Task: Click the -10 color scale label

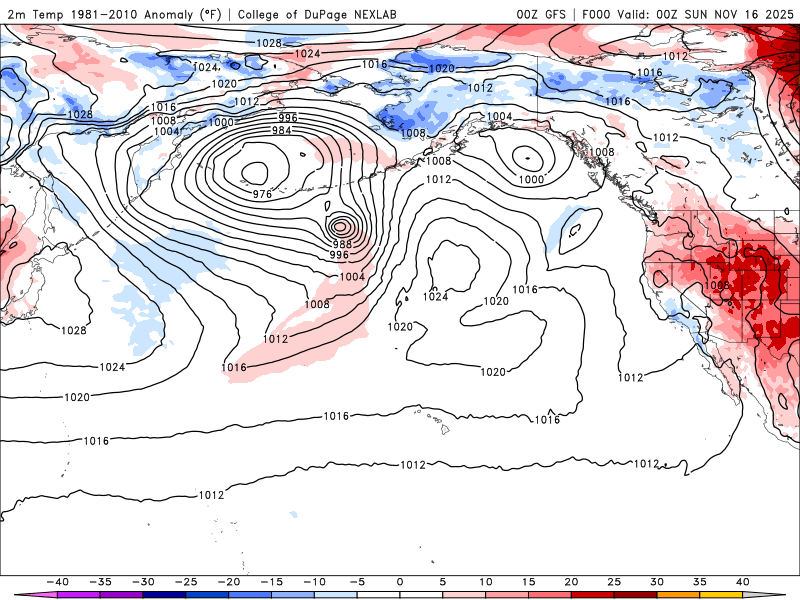Action: point(314,582)
